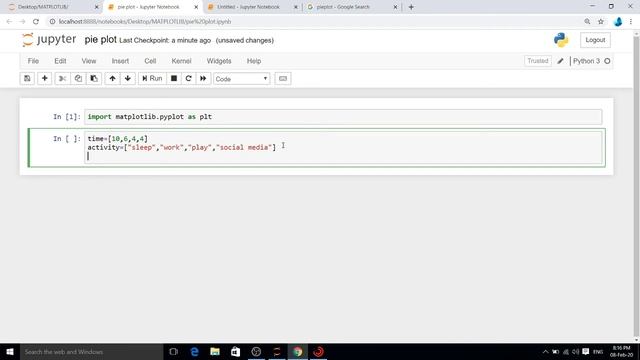Open Chrome three-dot menu

[631, 22]
